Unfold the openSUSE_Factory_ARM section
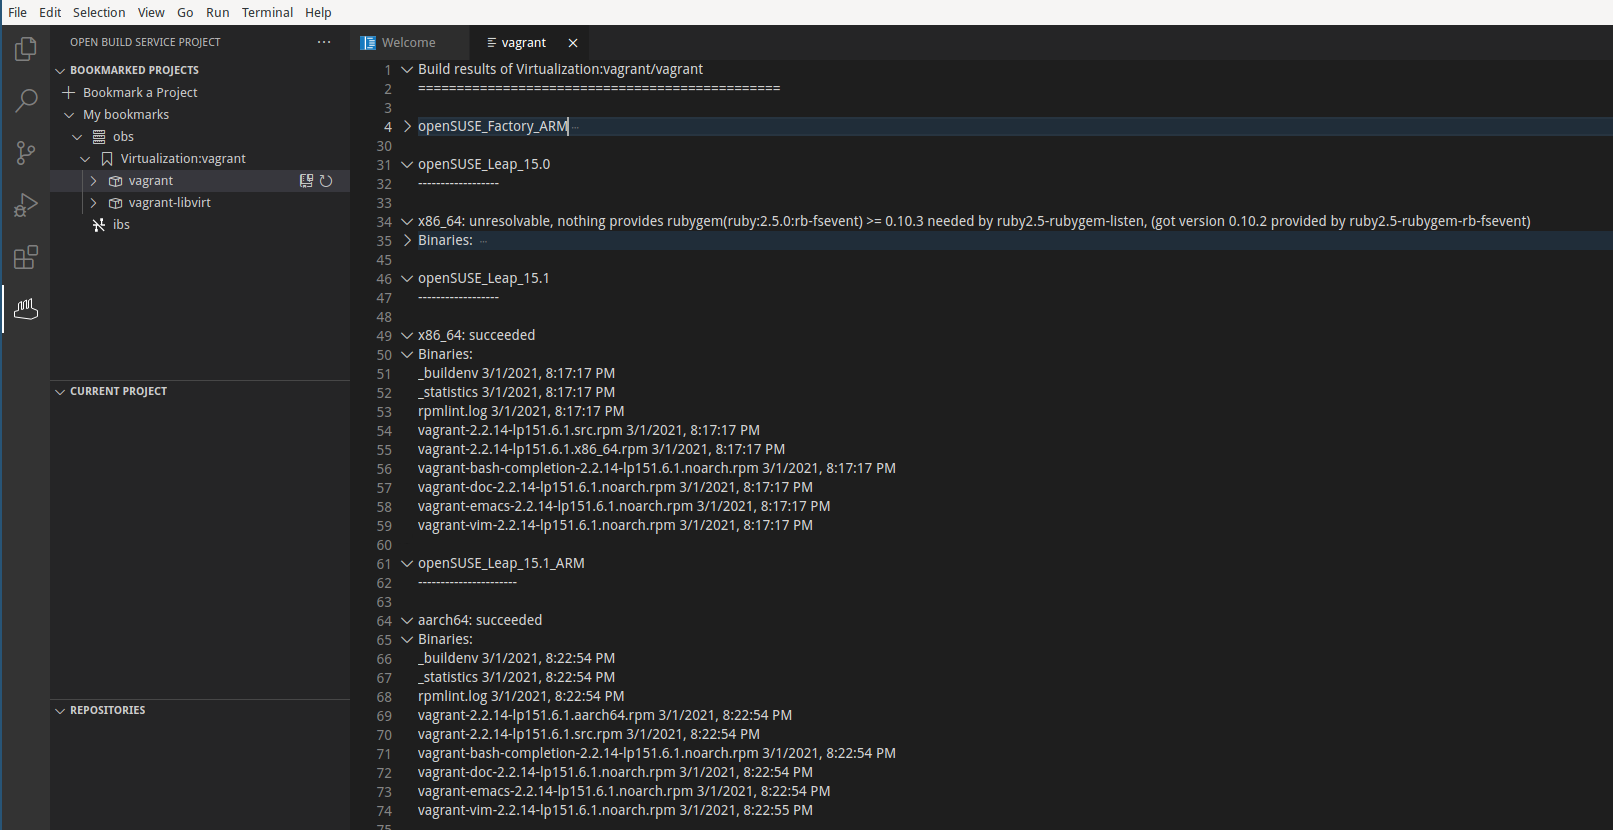 tap(407, 127)
